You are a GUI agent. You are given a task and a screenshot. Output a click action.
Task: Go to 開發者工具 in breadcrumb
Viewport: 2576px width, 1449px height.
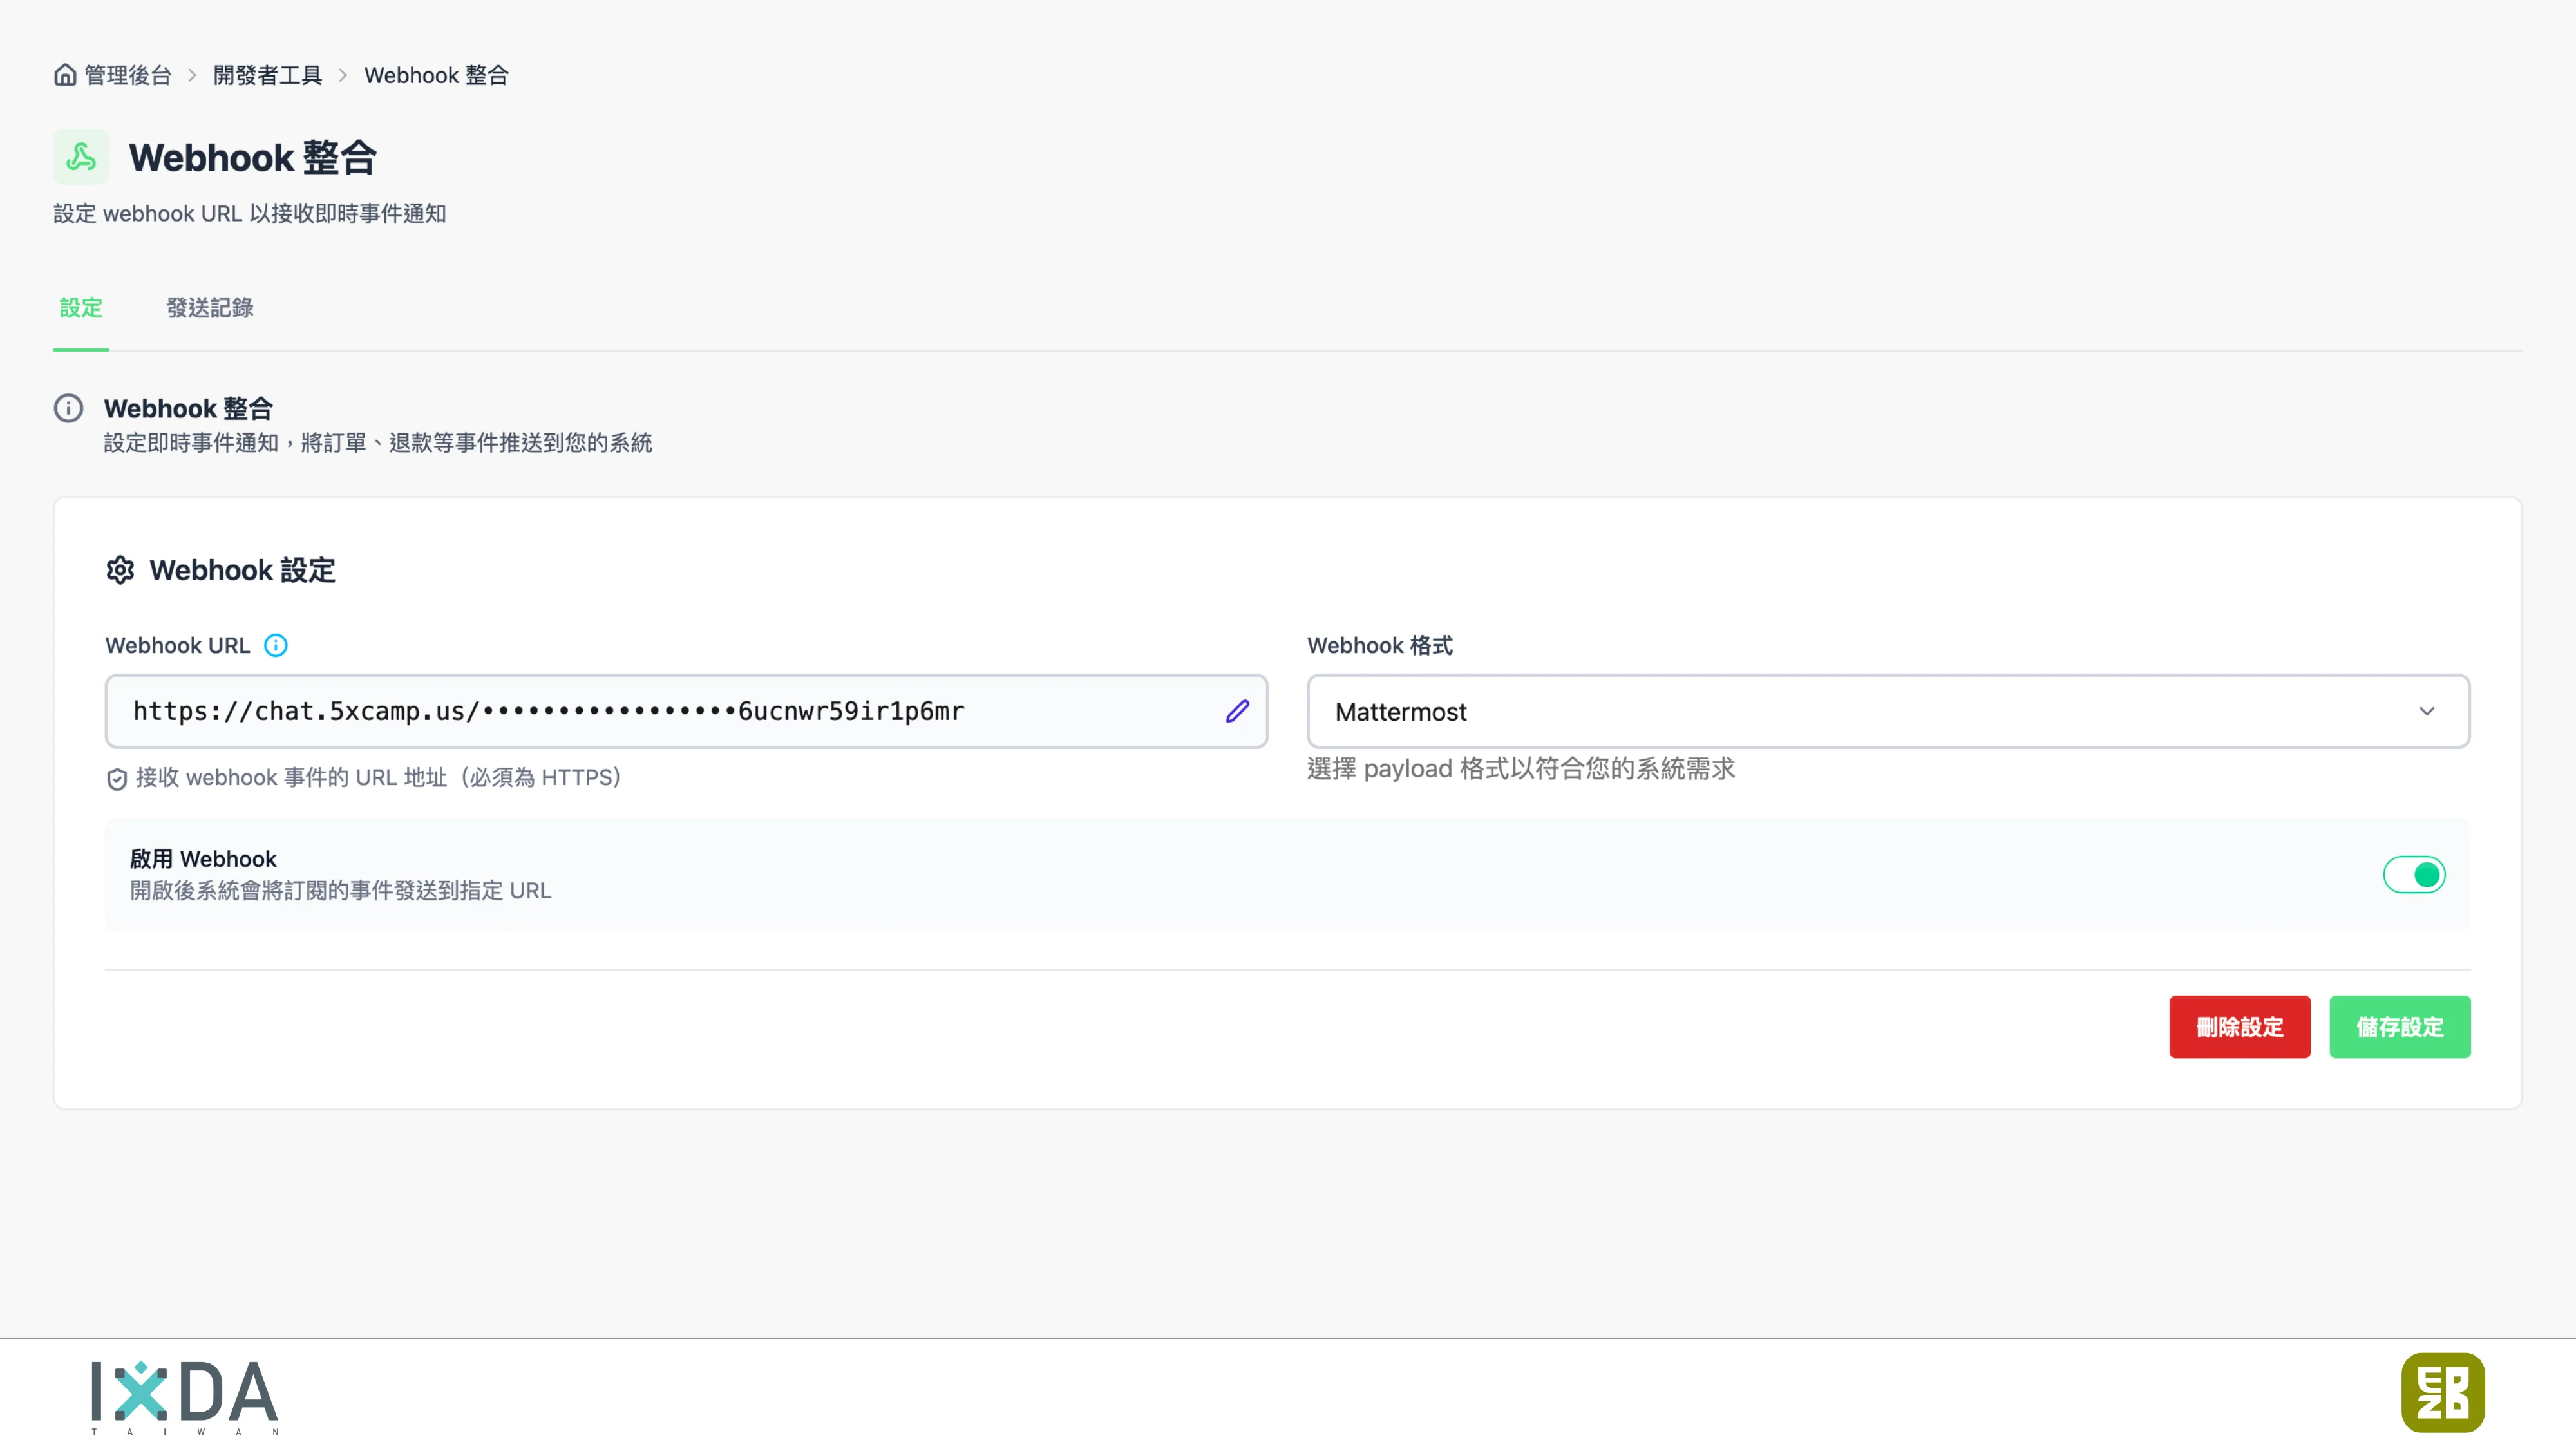[267, 75]
